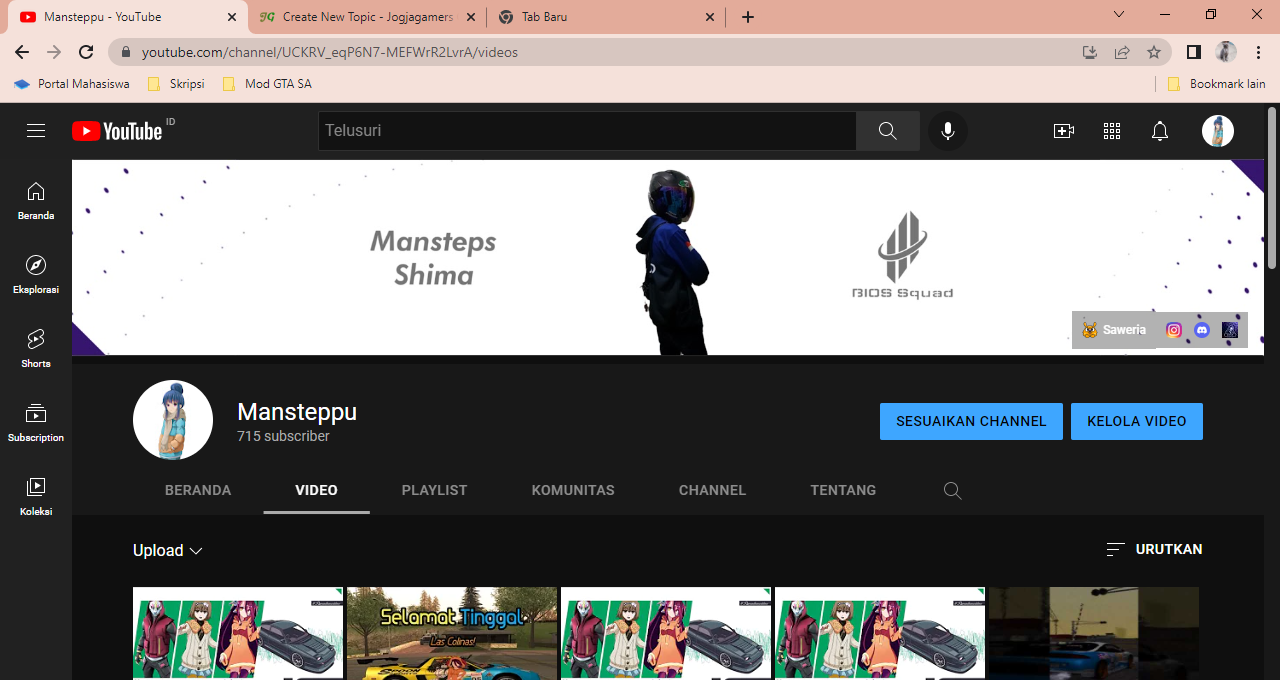Open Eksplorasi in the sidebar
The width and height of the screenshot is (1280, 680).
tap(36, 274)
